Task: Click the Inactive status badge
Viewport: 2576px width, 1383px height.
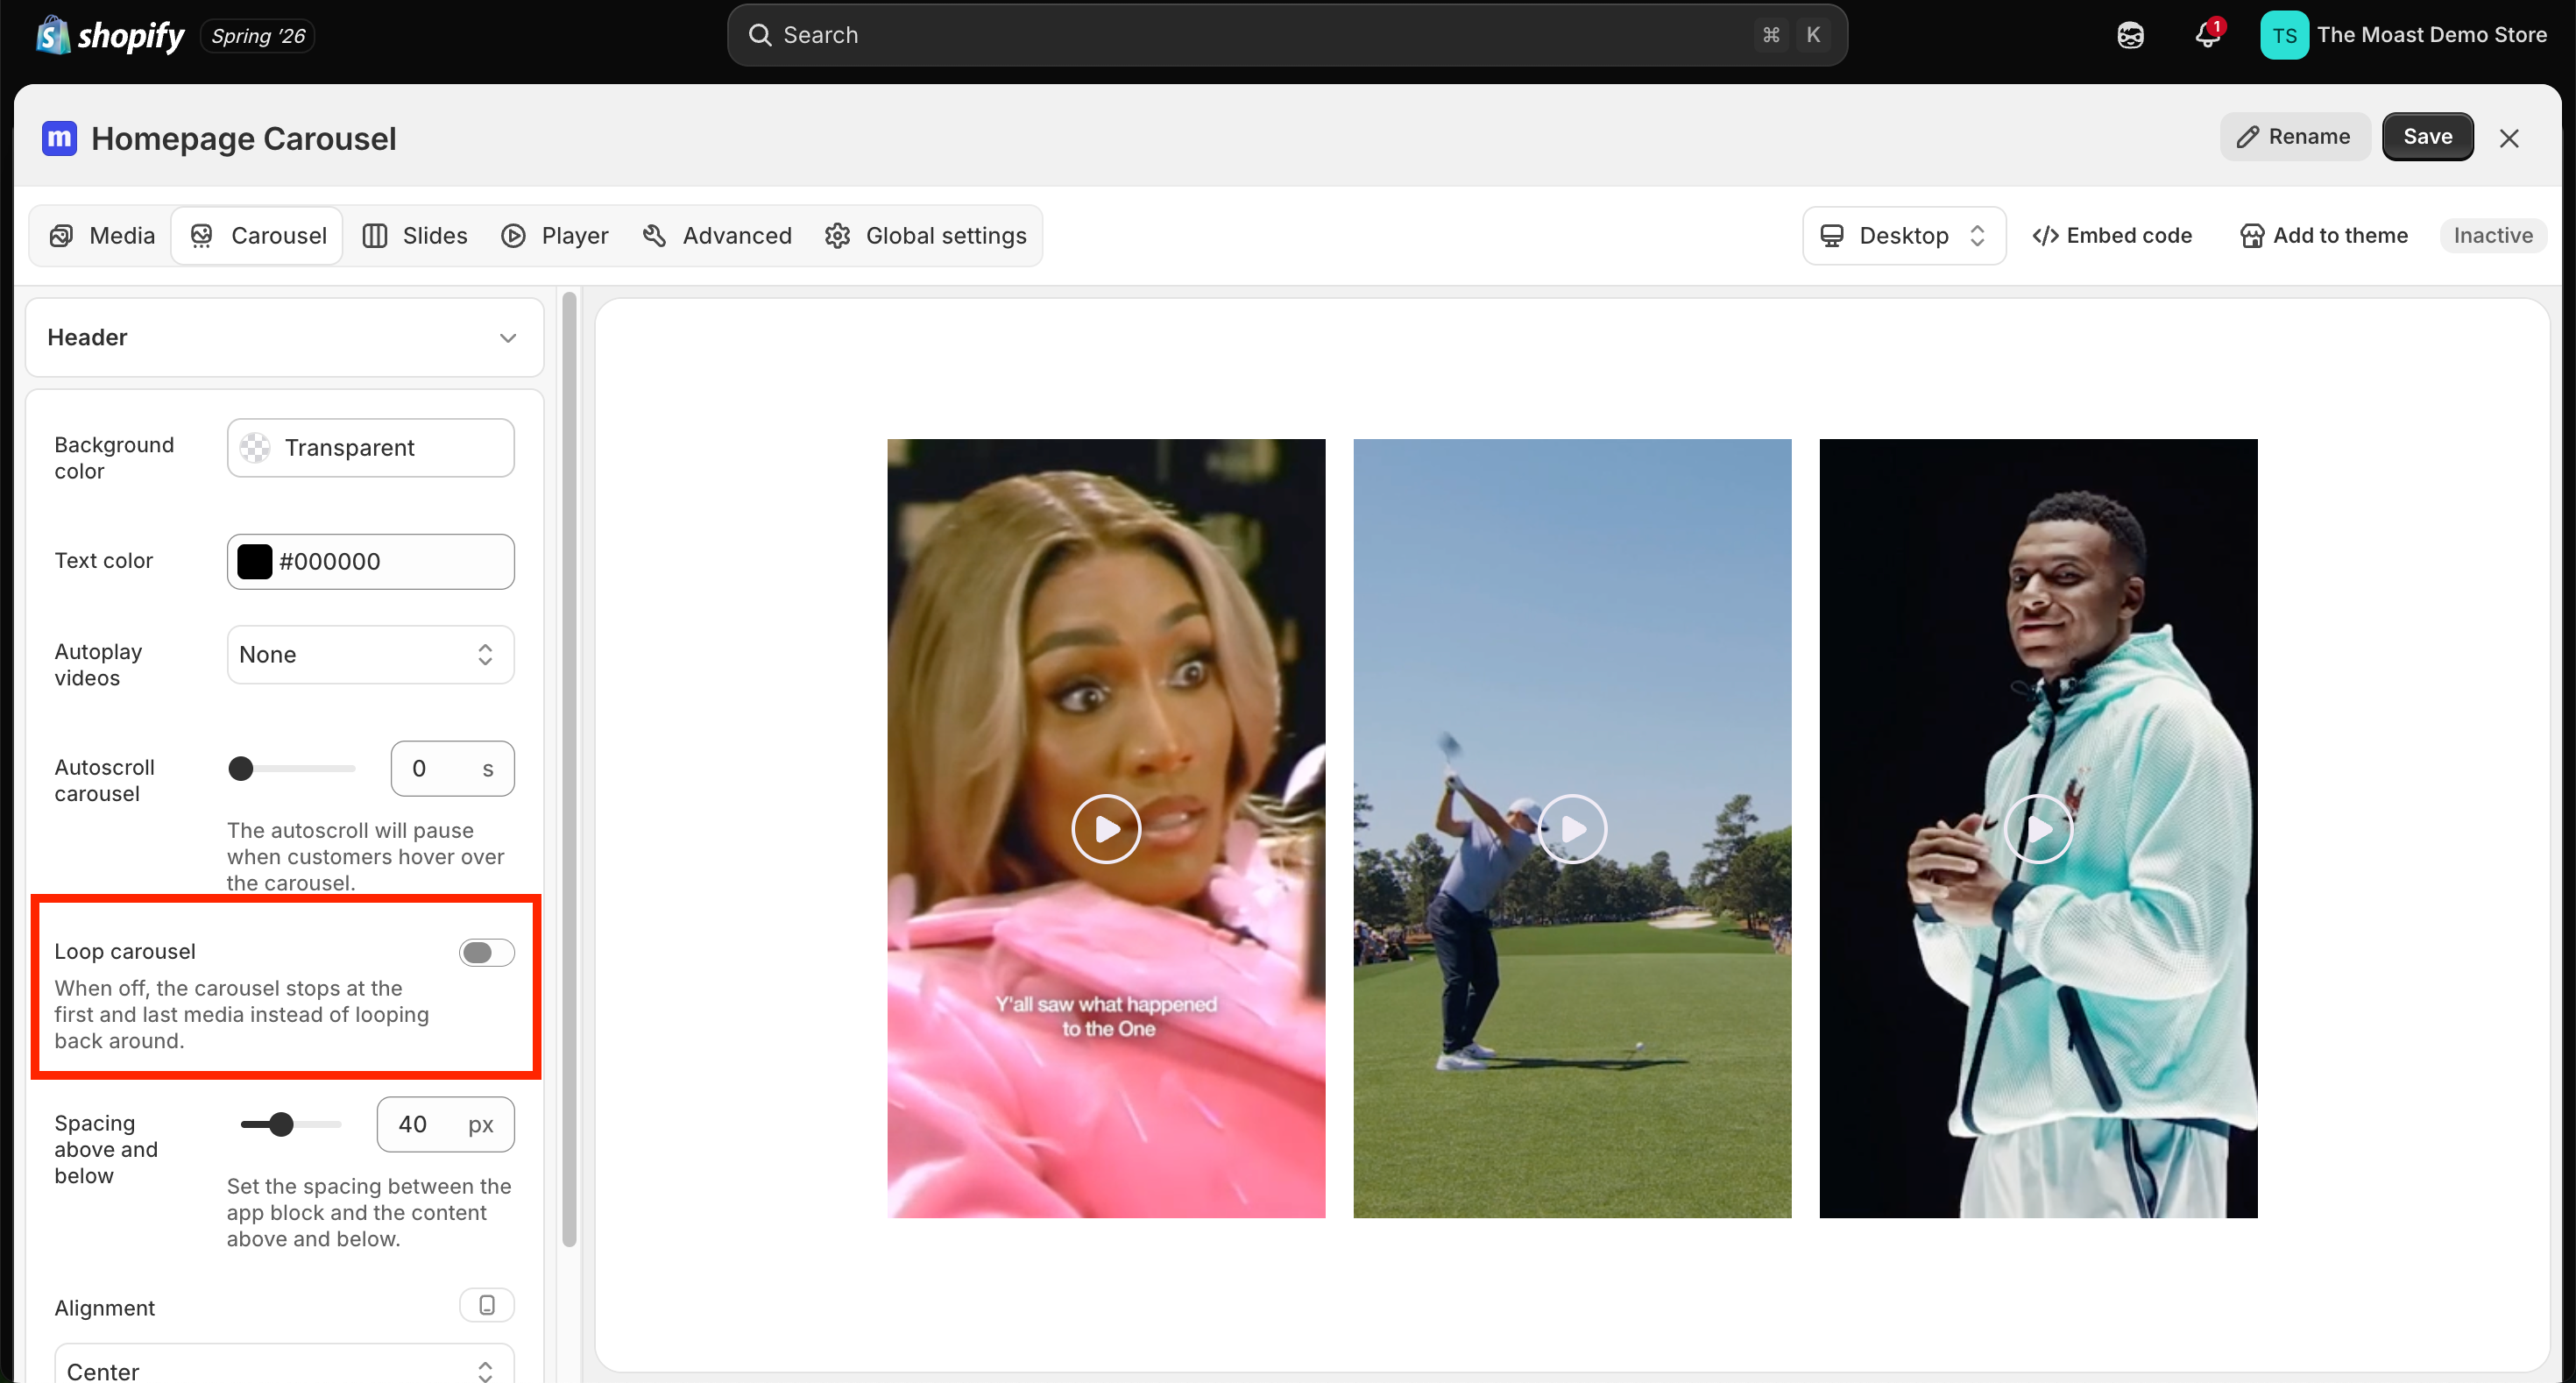Action: click(2493, 236)
